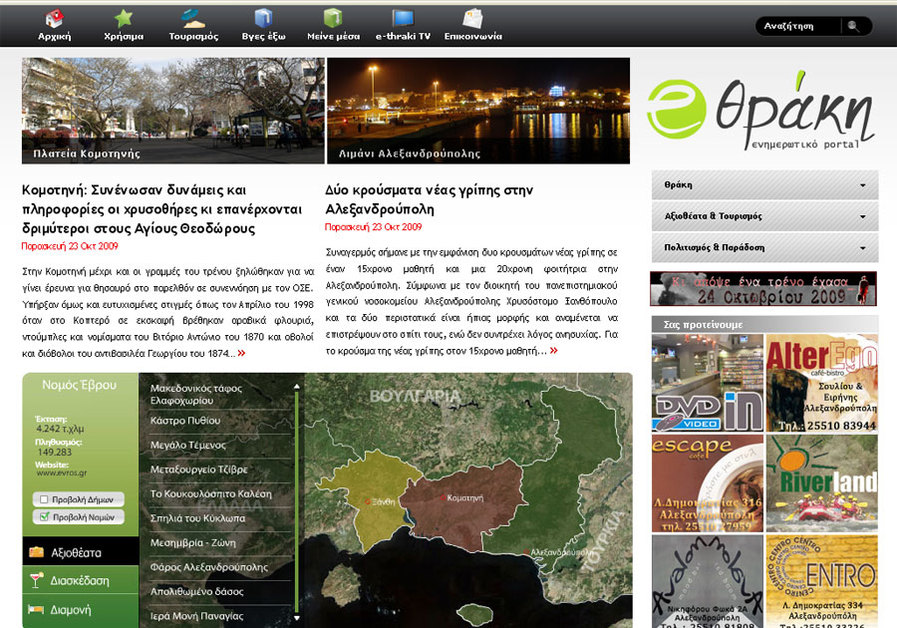
Task: Open the Αρχική home page icon
Action: (52, 18)
